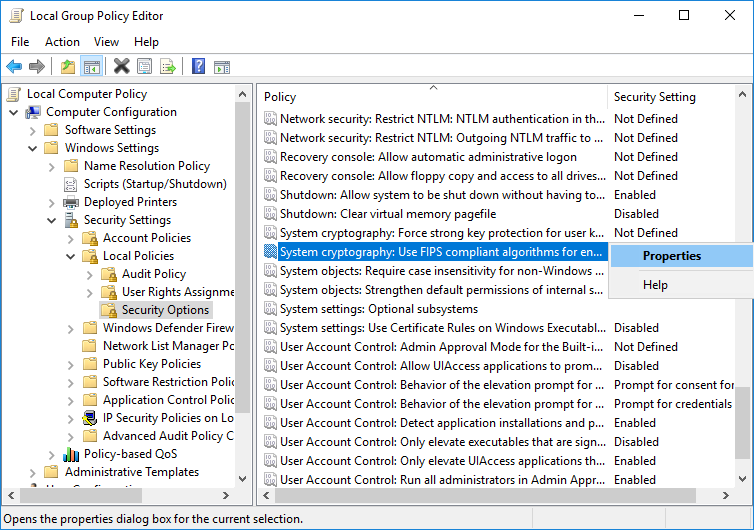Toggle the Show/Hide Action Pane icon

click(x=221, y=67)
